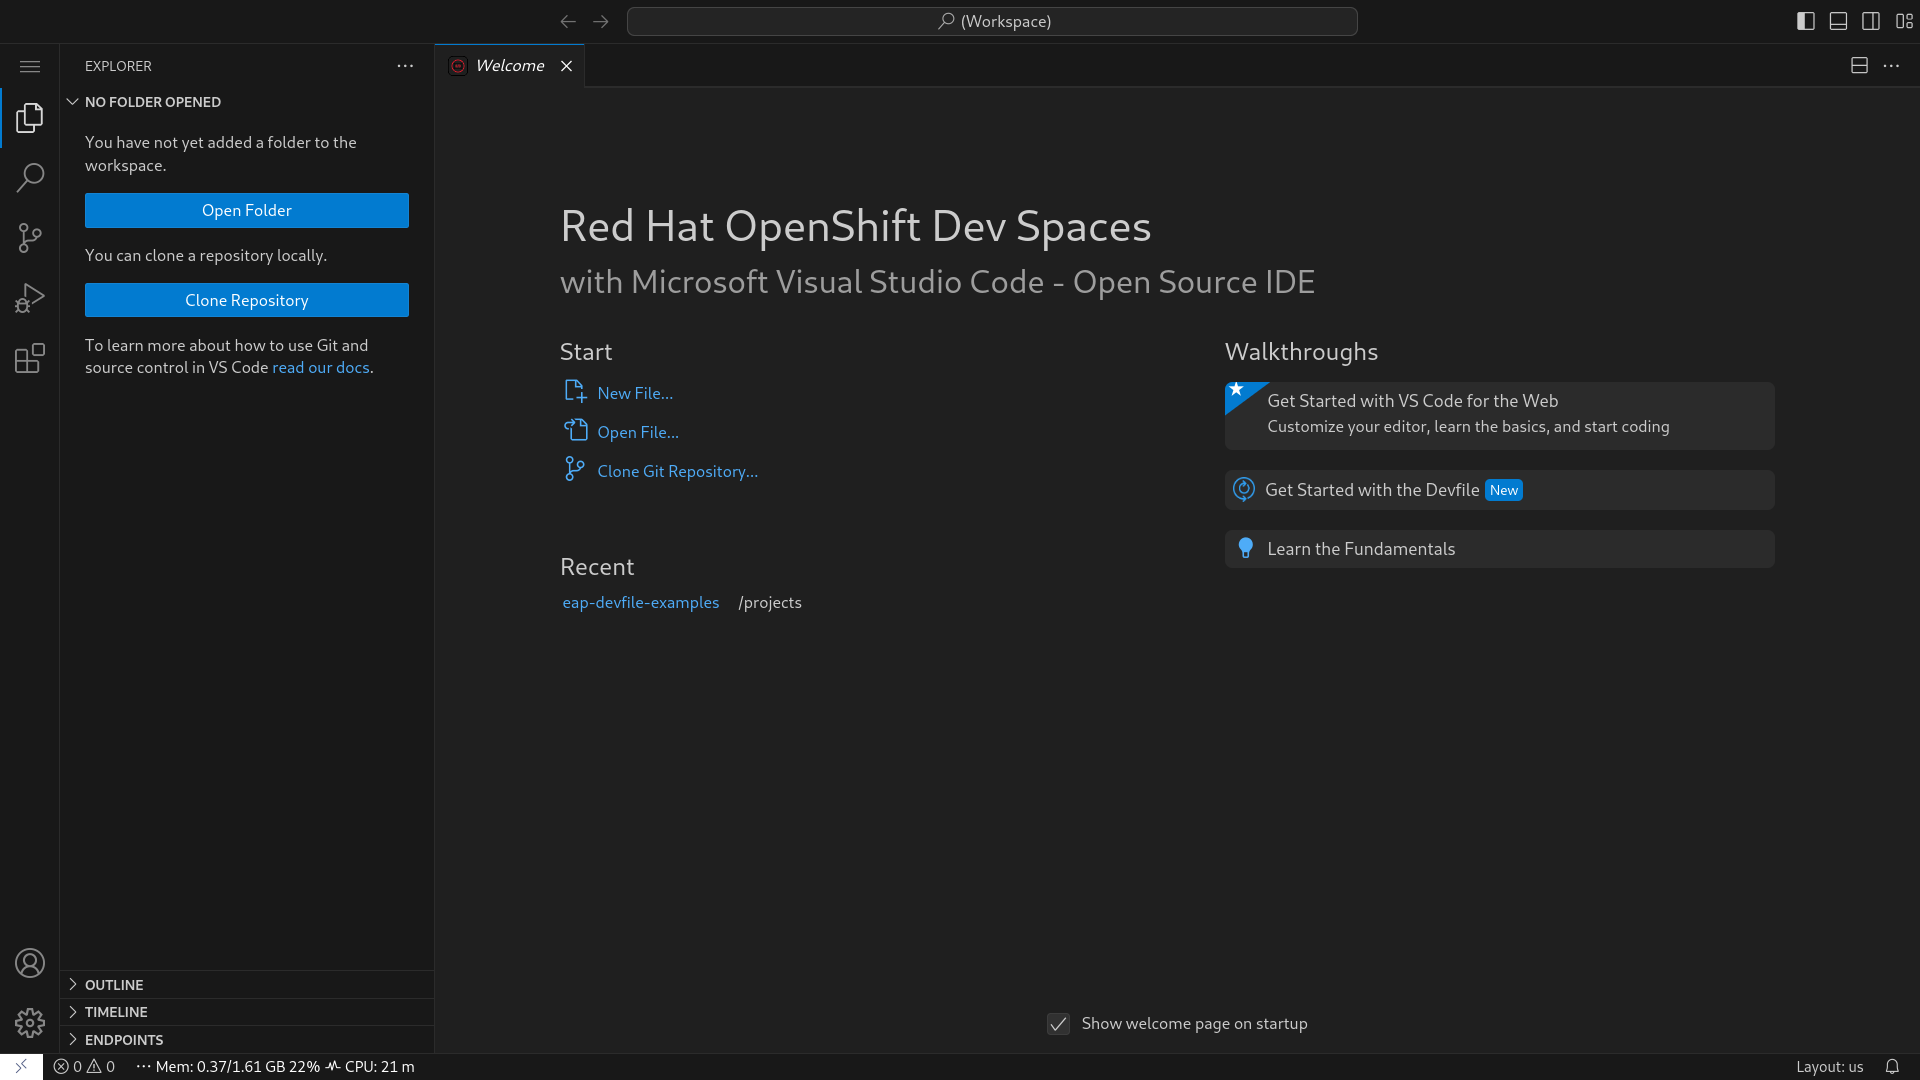Select the Welcome tab
The image size is (1920, 1080).
click(509, 66)
